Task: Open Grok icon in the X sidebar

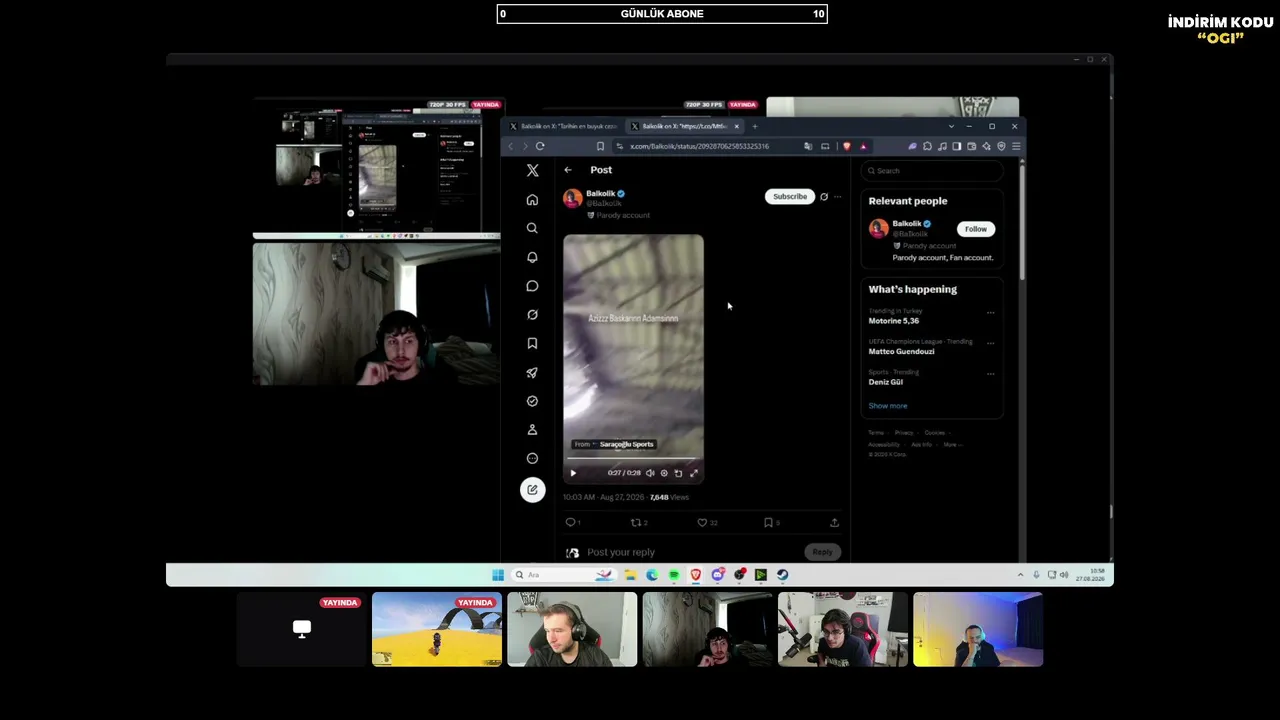Action: (532, 315)
